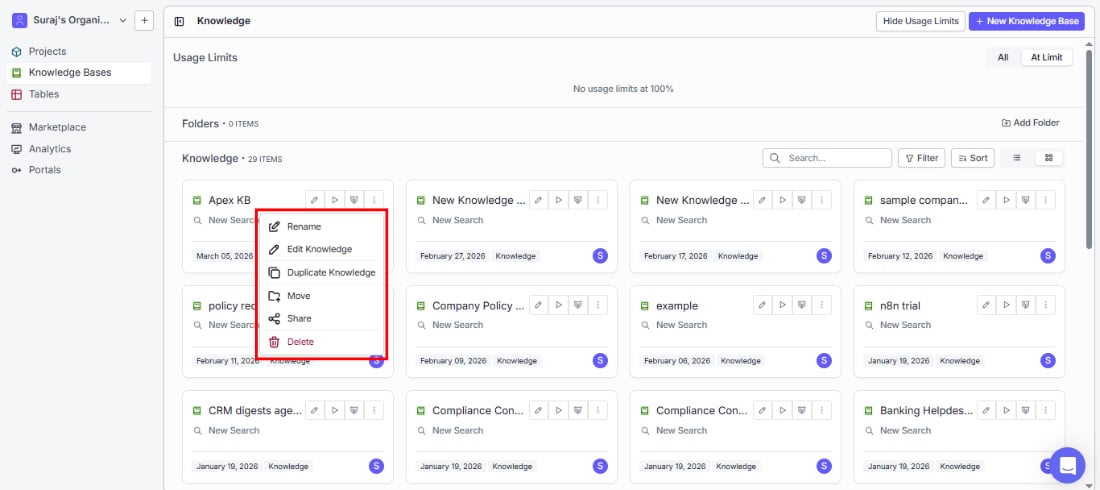Open the Sort options
Viewport: 1100px width, 490px height.
973,158
